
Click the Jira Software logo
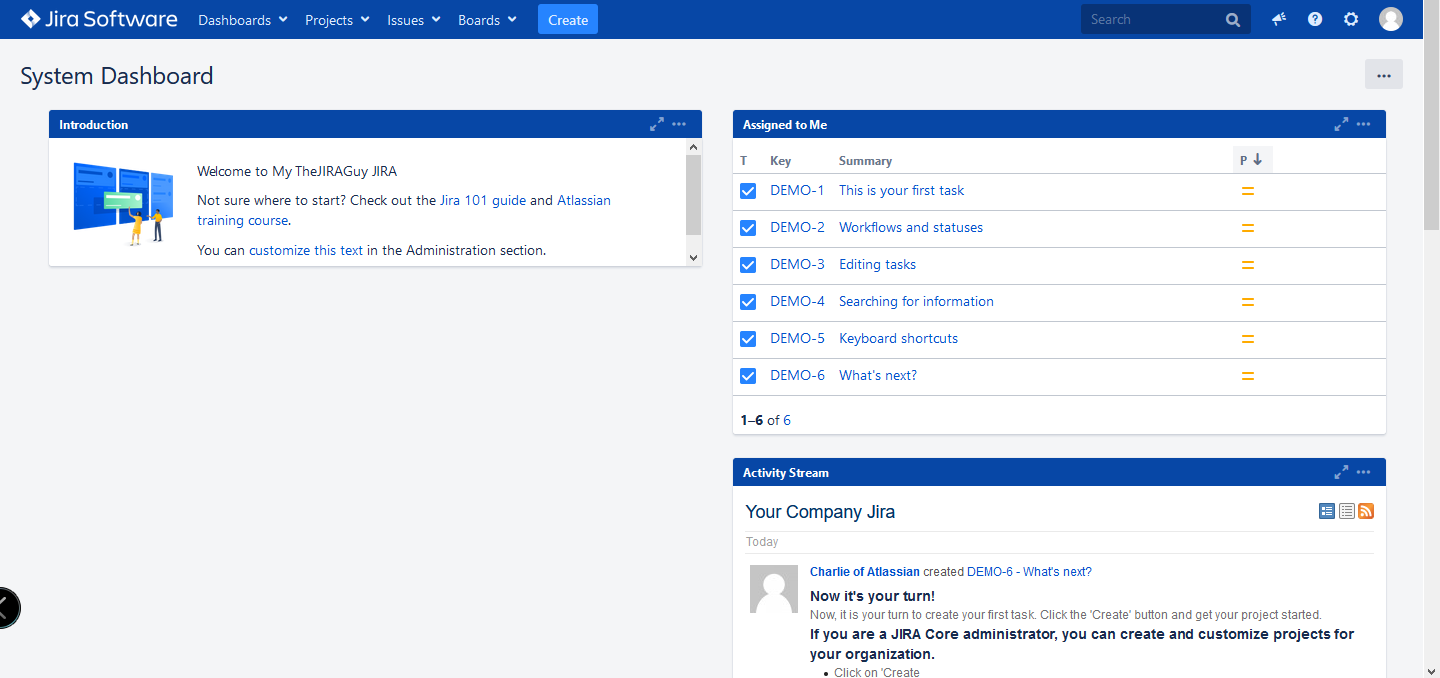(97, 18)
